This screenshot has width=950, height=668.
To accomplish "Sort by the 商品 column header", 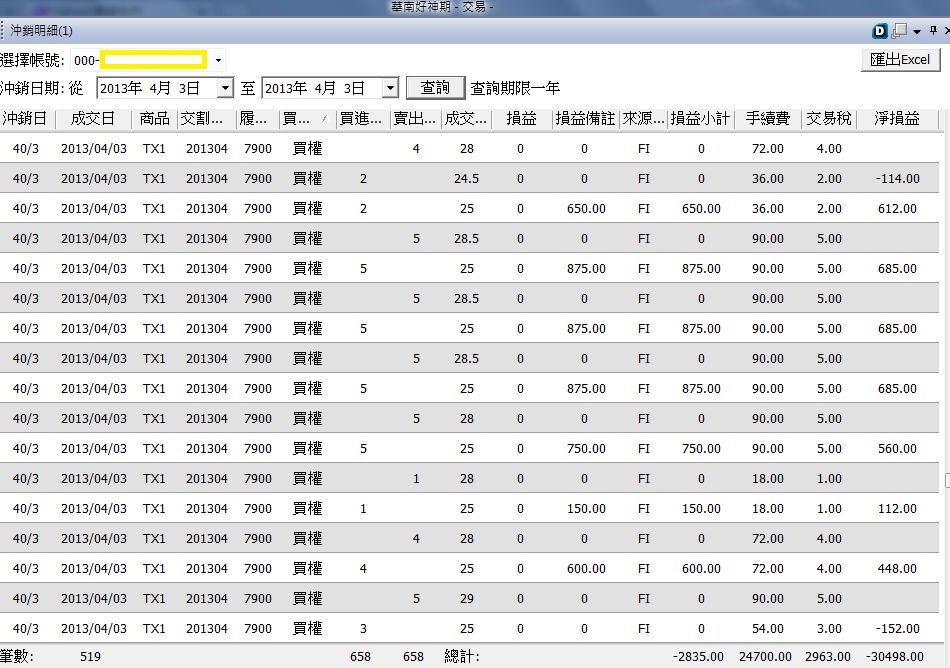I will pos(154,119).
